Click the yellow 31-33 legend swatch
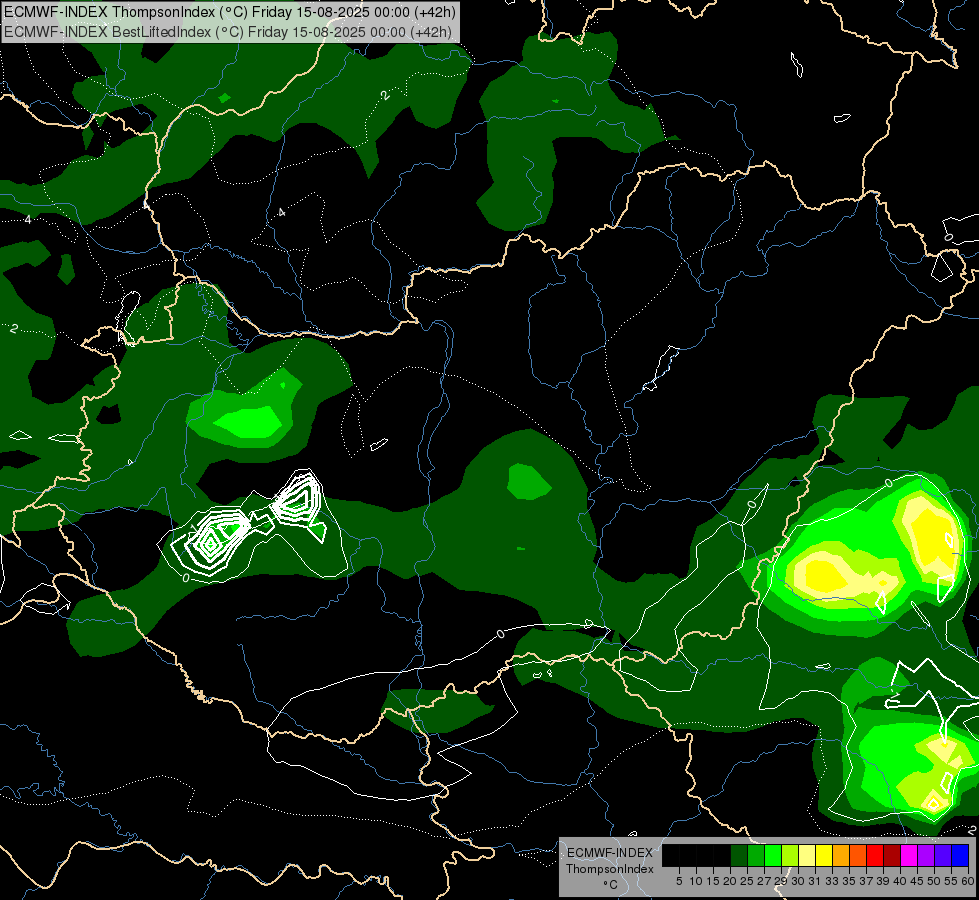The height and width of the screenshot is (900, 979). tap(824, 855)
